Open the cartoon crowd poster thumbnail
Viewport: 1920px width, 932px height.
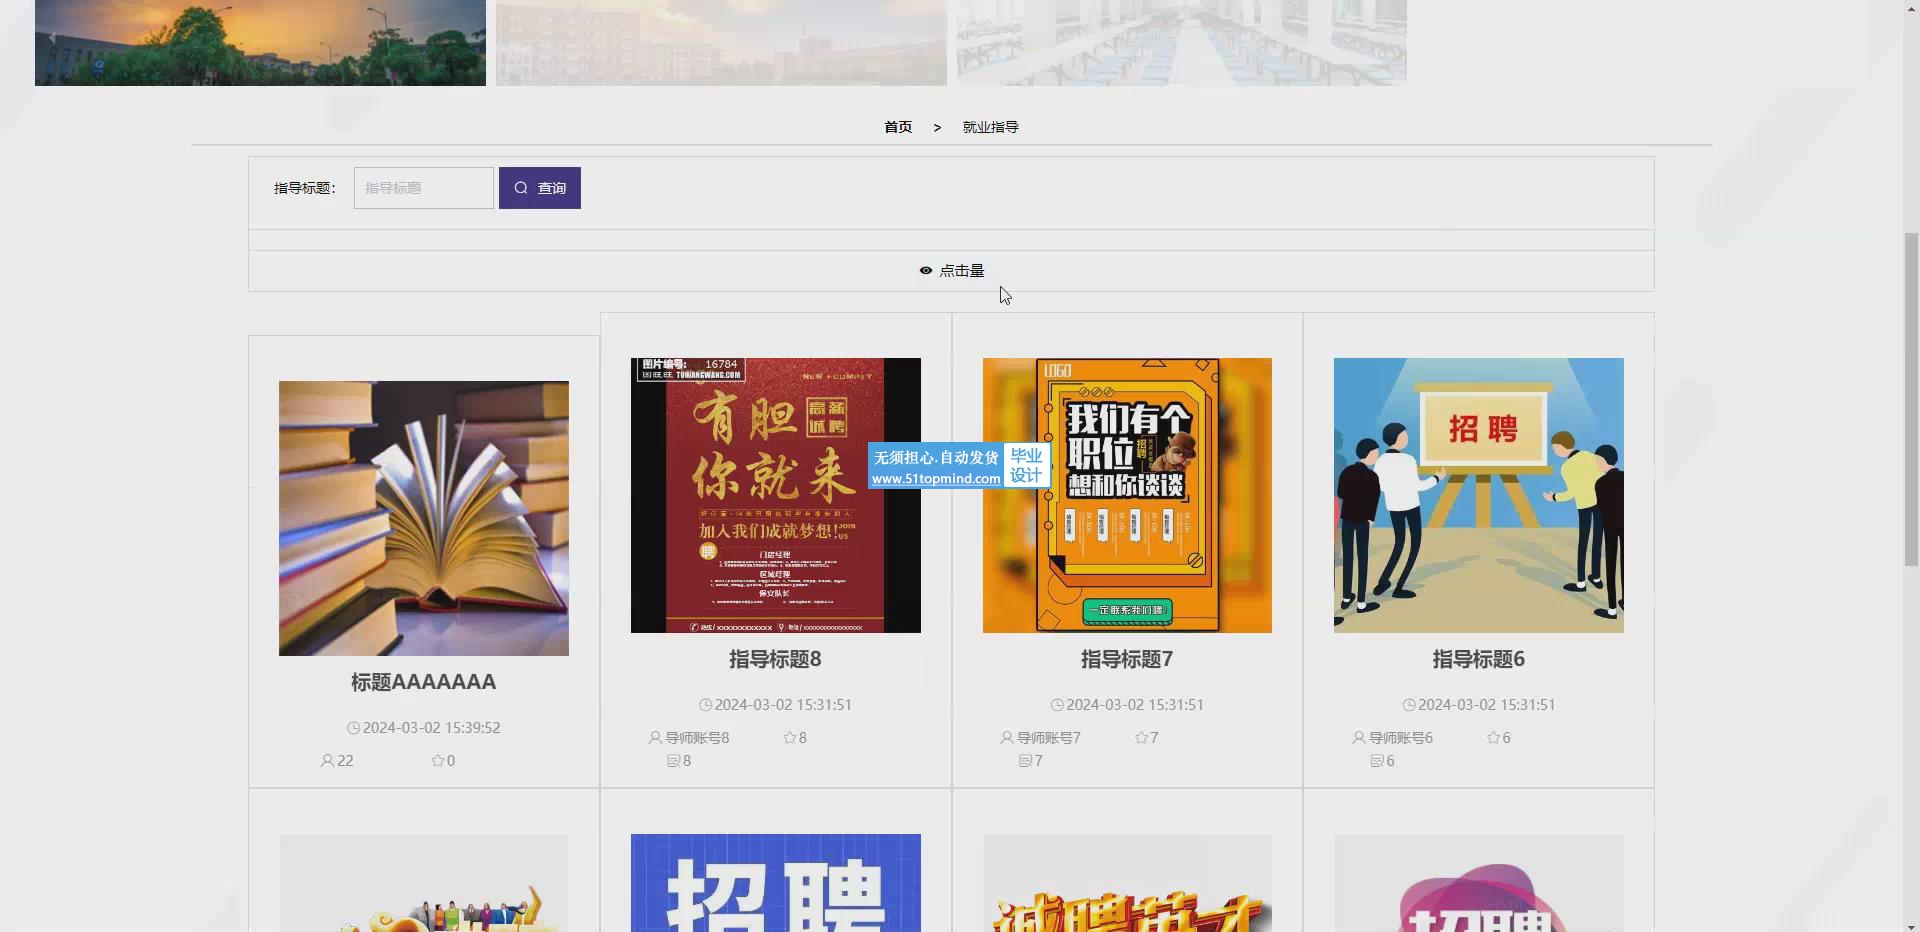pos(424,883)
